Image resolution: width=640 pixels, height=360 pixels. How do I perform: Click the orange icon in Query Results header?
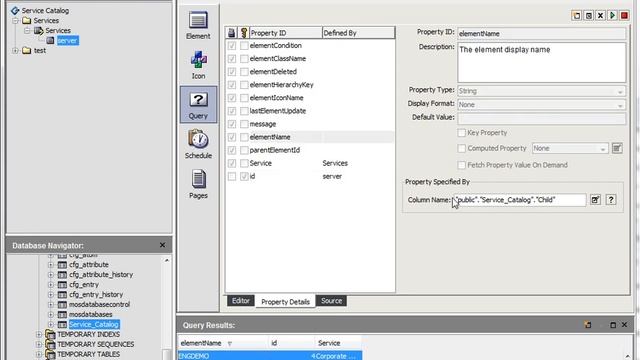point(588,325)
